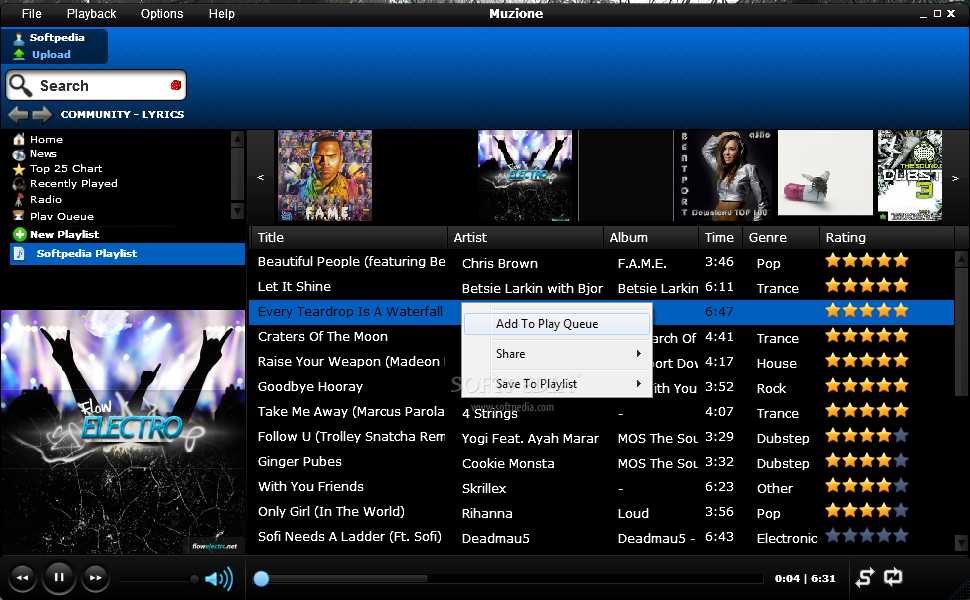The height and width of the screenshot is (600, 970).
Task: Select the track Craters Of The Moon
Action: point(323,336)
